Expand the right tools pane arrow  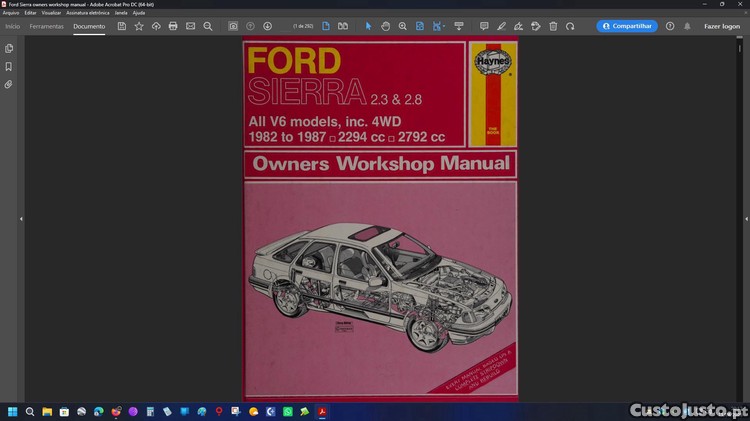[x=746, y=219]
